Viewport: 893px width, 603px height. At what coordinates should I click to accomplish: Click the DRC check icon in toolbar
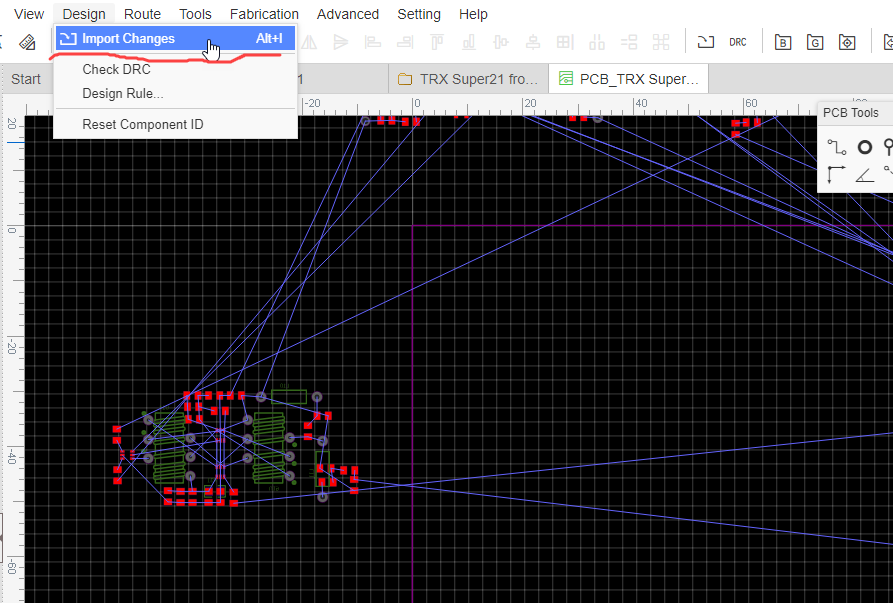[738, 42]
